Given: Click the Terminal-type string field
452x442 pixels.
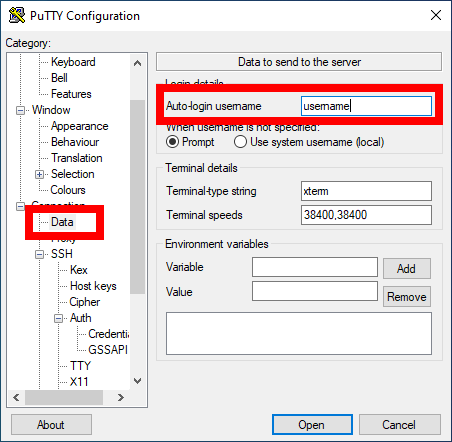Looking at the screenshot, I should 366,191.
